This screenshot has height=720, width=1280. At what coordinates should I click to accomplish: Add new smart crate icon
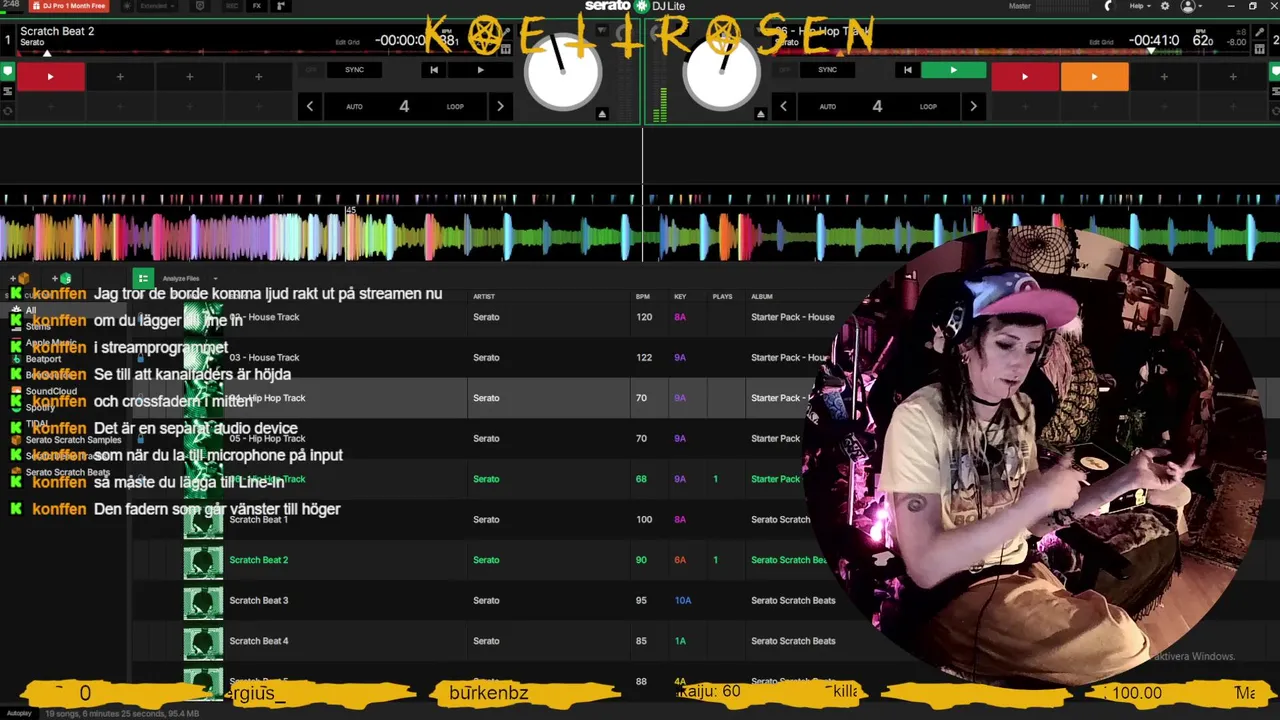(x=61, y=278)
